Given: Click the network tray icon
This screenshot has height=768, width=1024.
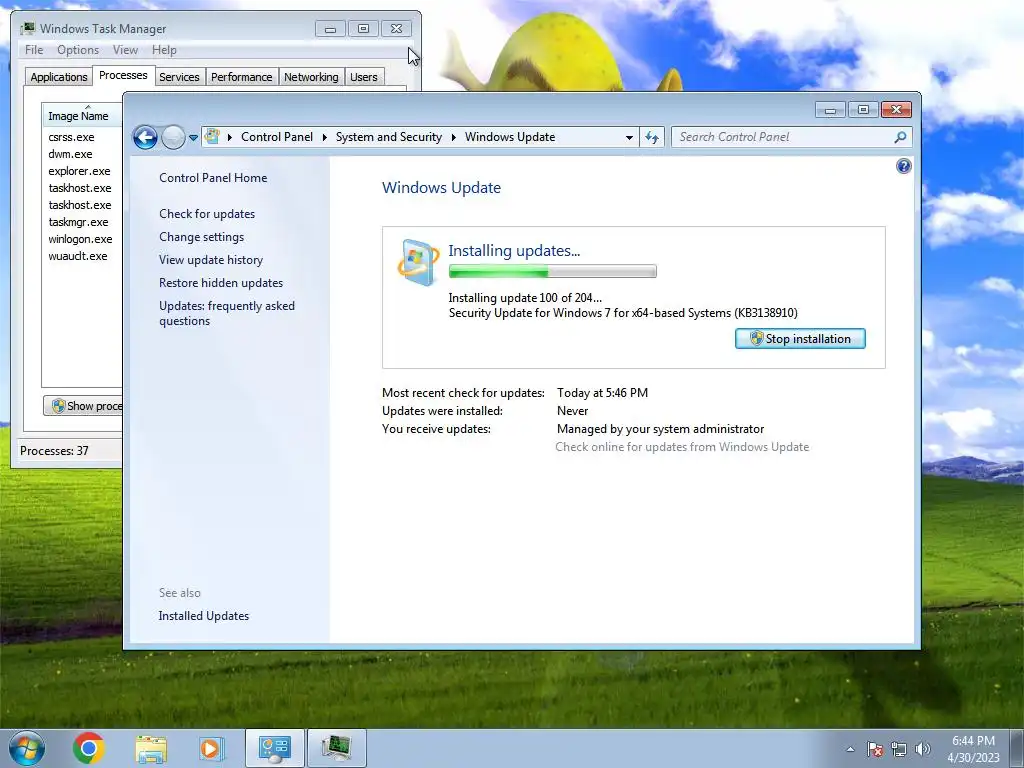Looking at the screenshot, I should 899,749.
